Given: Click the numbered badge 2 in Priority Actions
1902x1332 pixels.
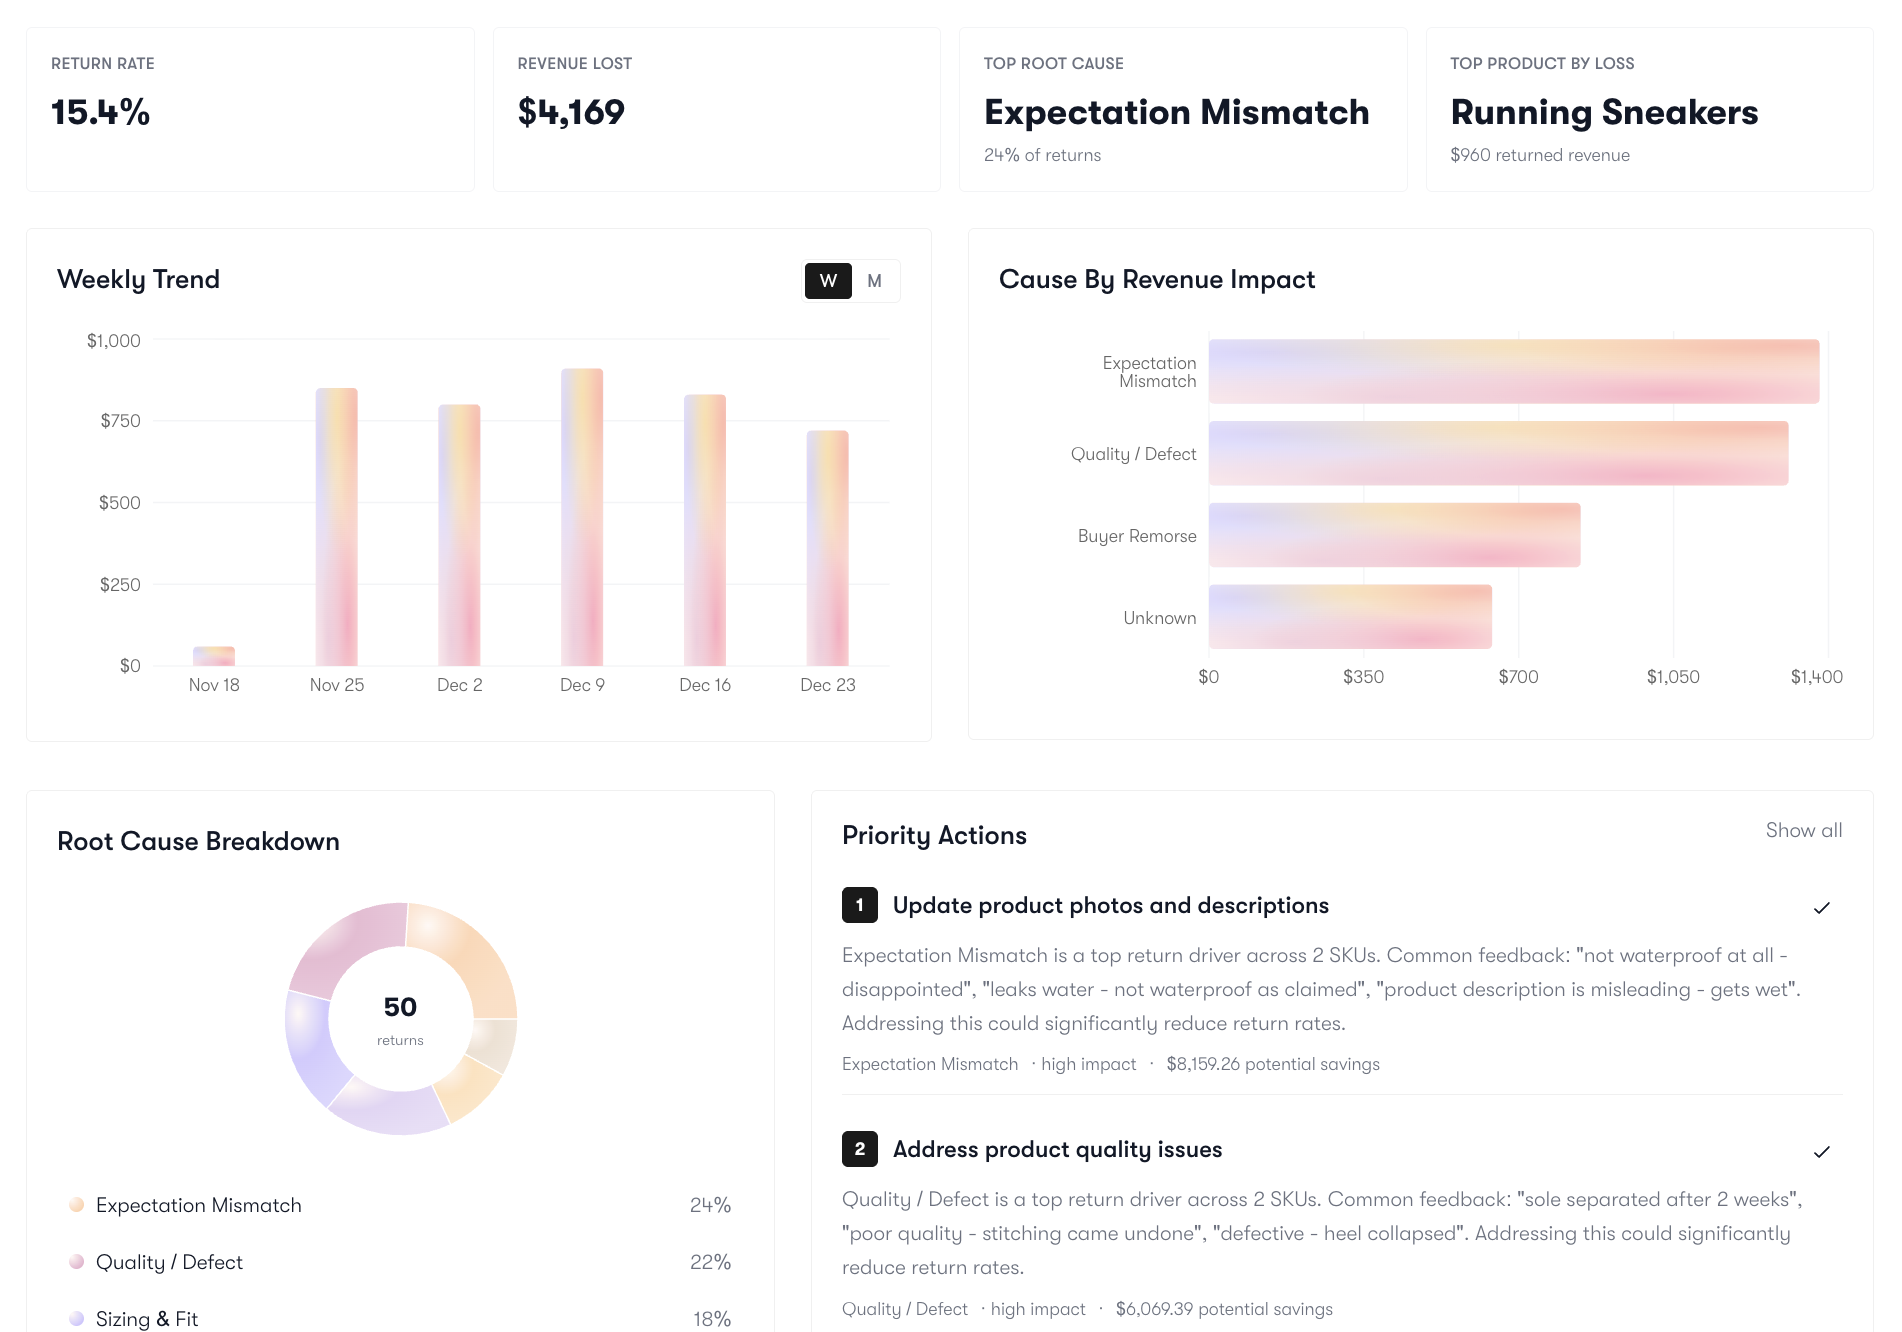Looking at the screenshot, I should [x=859, y=1149].
